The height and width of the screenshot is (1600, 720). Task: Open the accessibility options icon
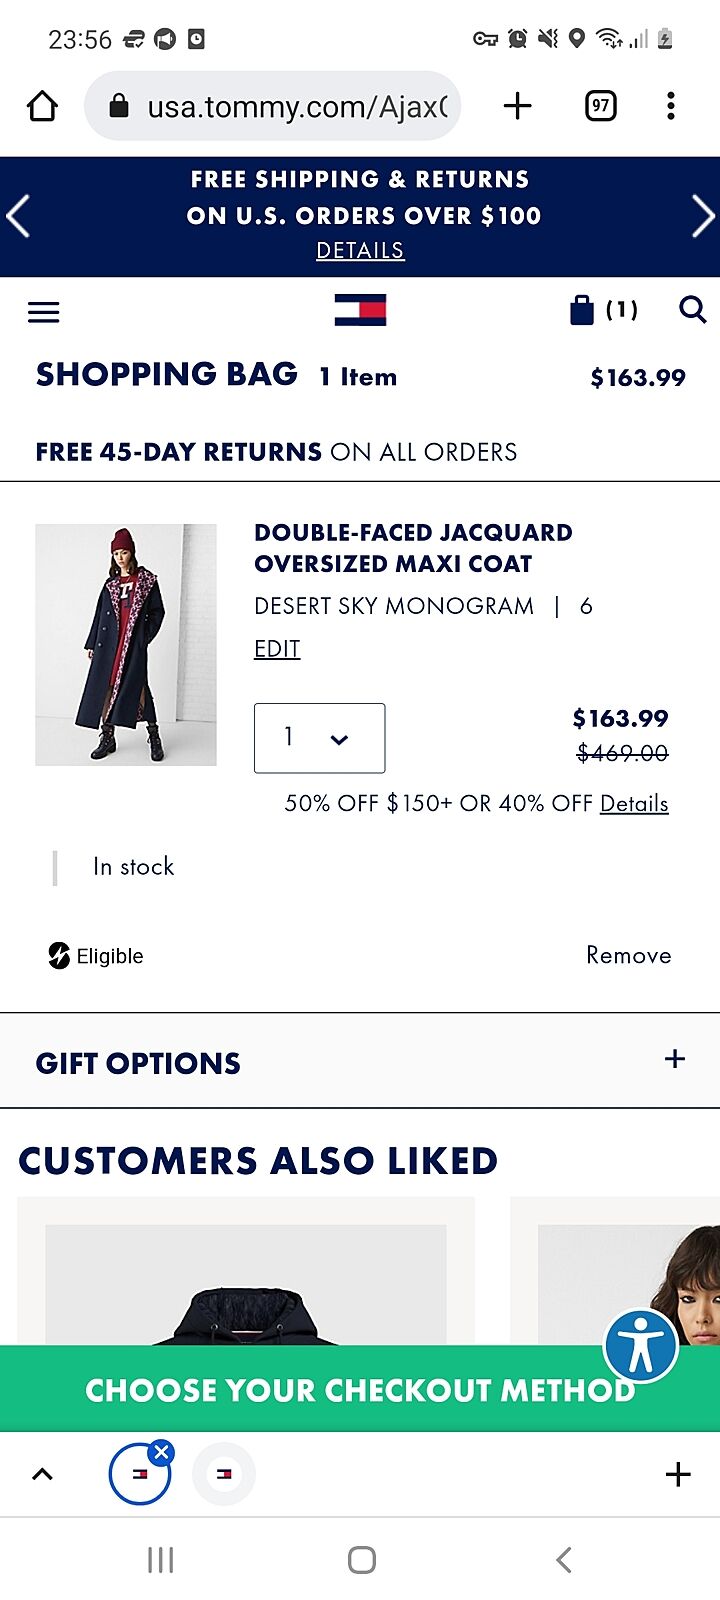point(641,1346)
